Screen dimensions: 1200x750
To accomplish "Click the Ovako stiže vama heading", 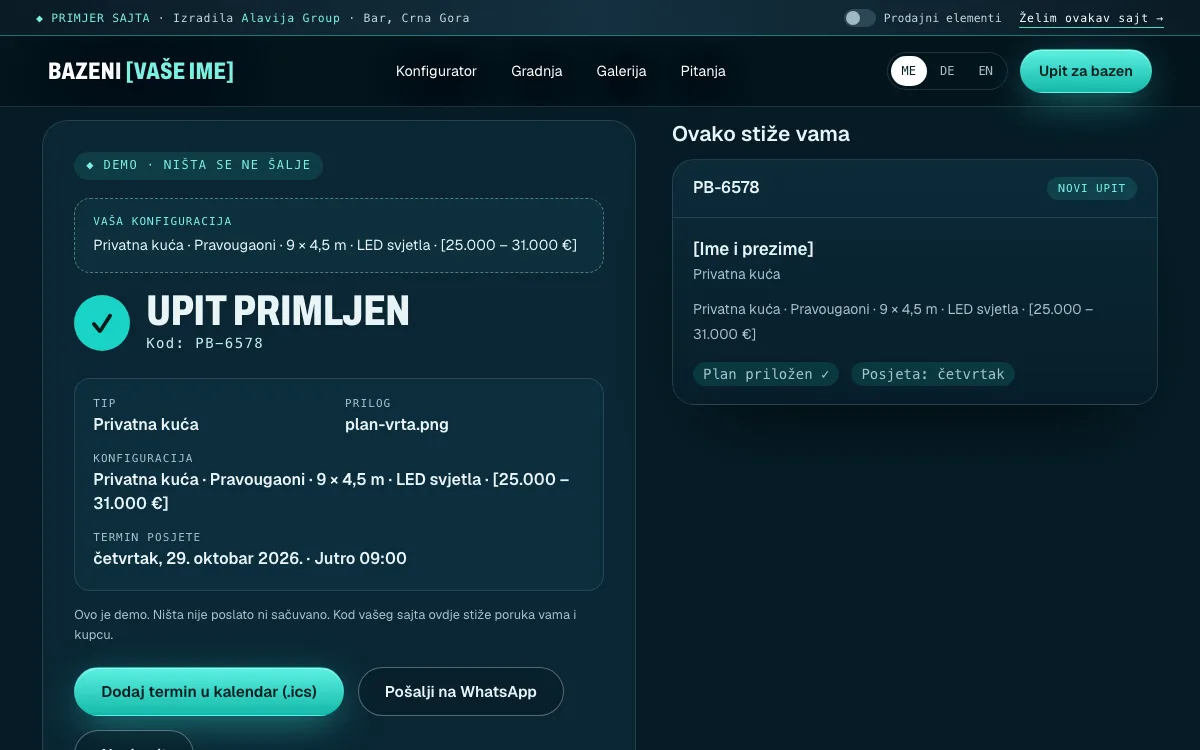I will click(761, 134).
